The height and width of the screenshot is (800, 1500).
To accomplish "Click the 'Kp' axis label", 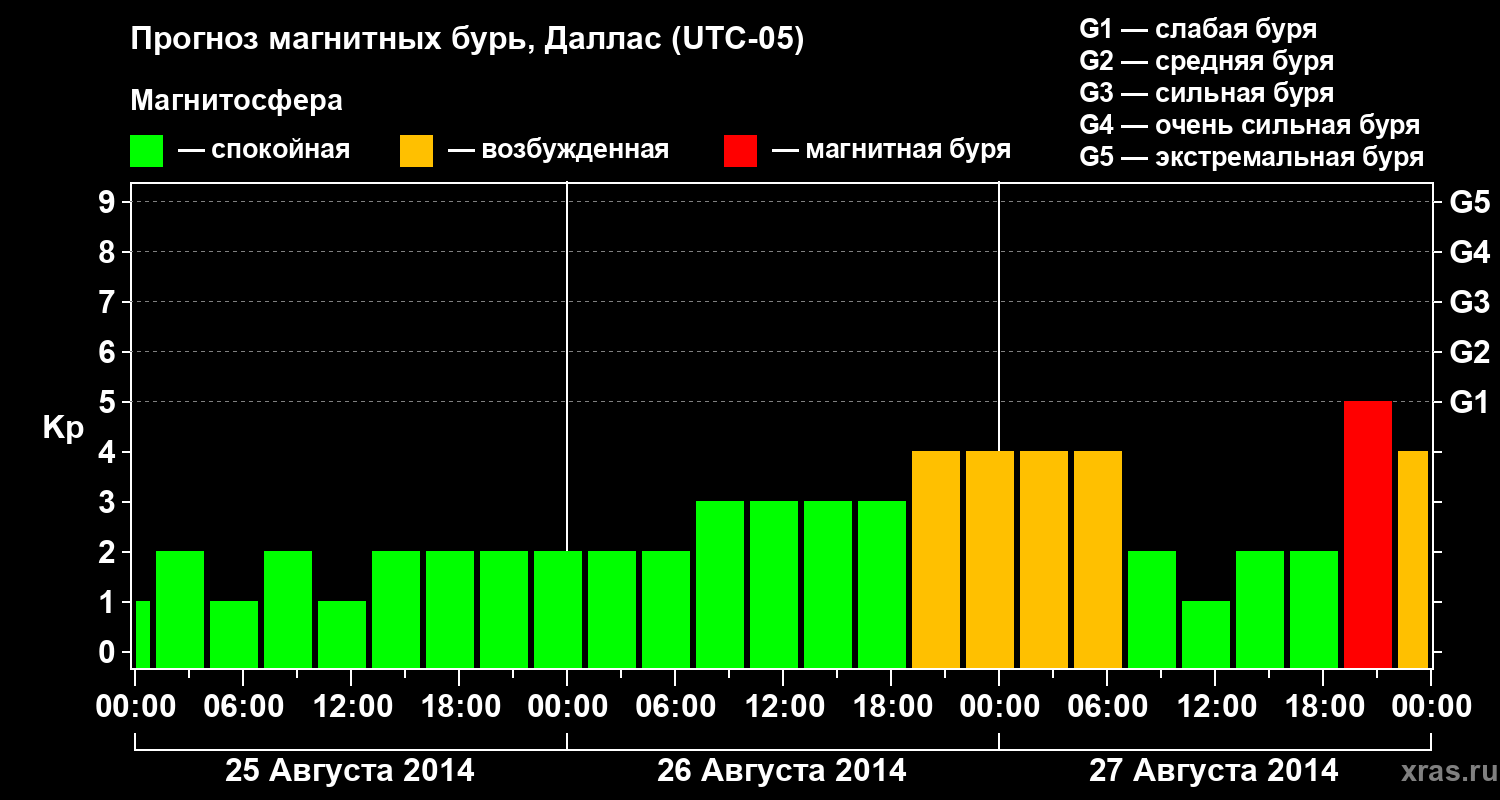I will (64, 428).
